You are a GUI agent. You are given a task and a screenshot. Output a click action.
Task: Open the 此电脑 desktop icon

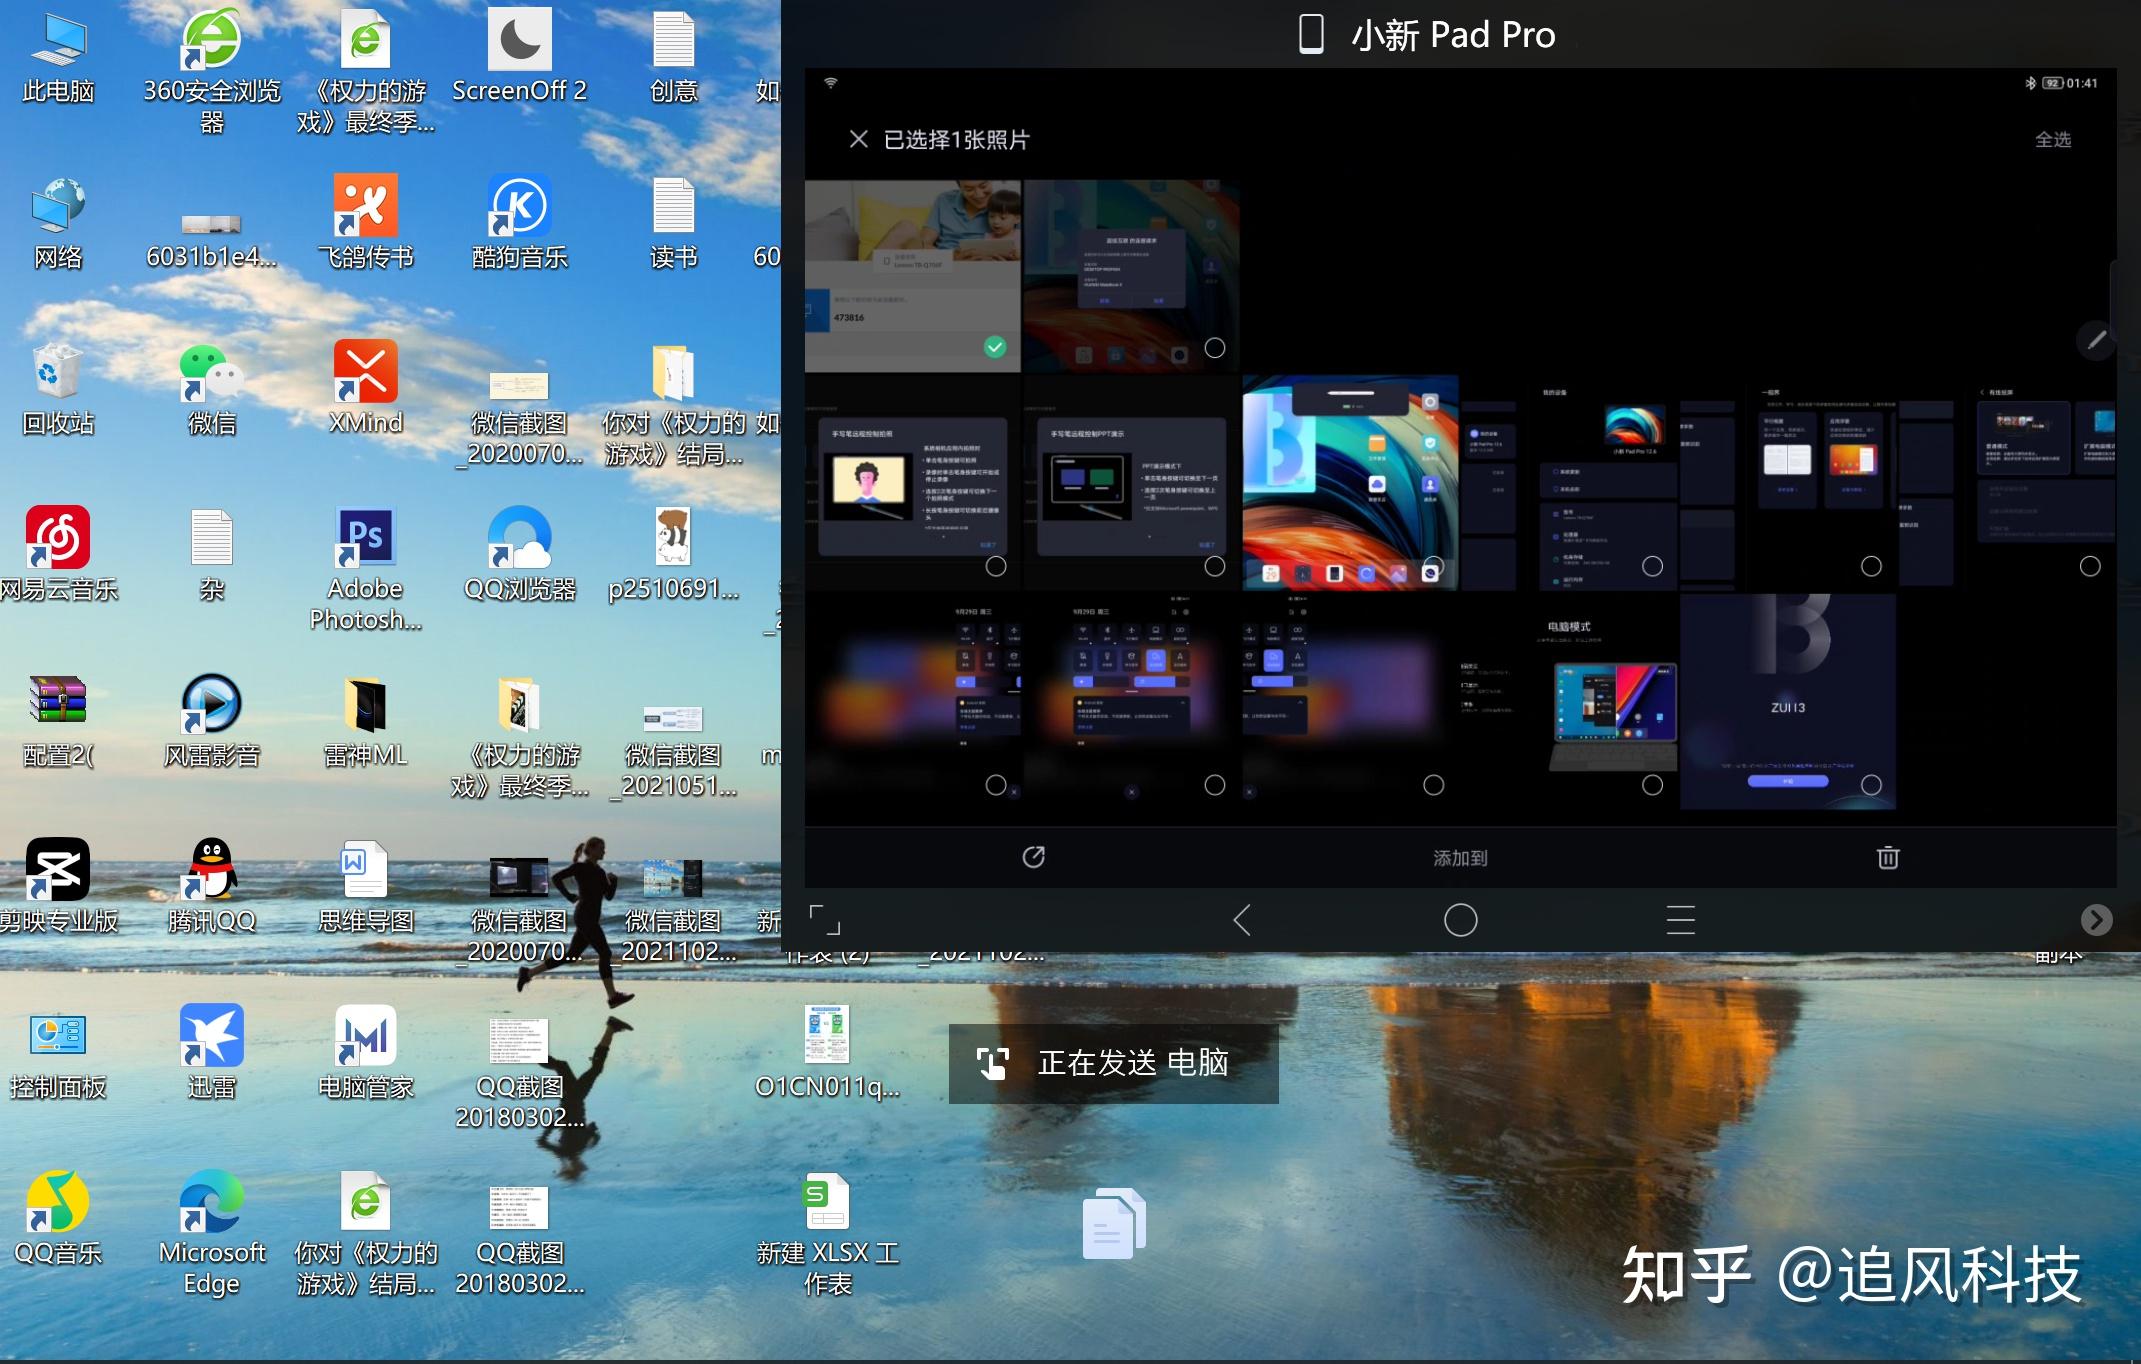click(58, 55)
